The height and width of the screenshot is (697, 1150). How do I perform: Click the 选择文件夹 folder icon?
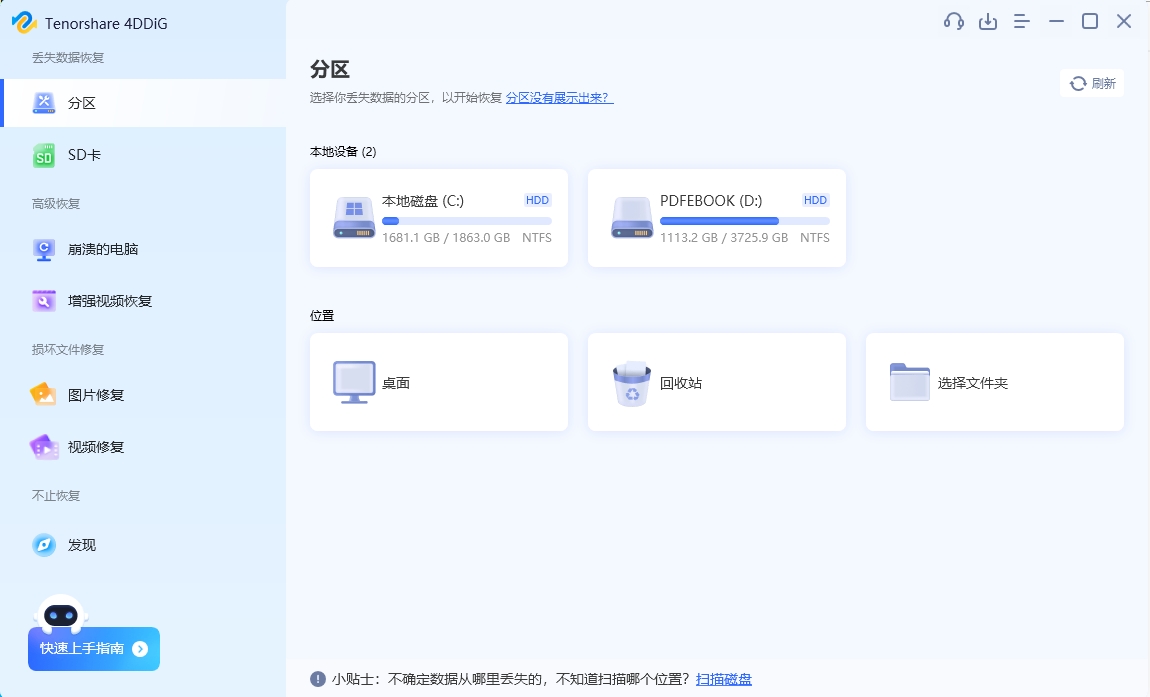tap(909, 382)
